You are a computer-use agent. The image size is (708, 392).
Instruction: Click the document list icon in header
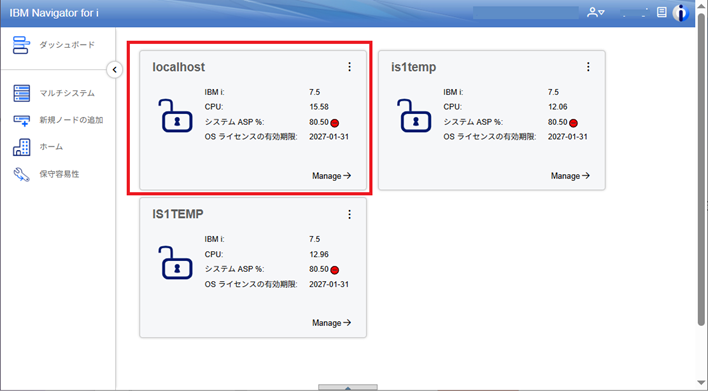pyautogui.click(x=661, y=12)
